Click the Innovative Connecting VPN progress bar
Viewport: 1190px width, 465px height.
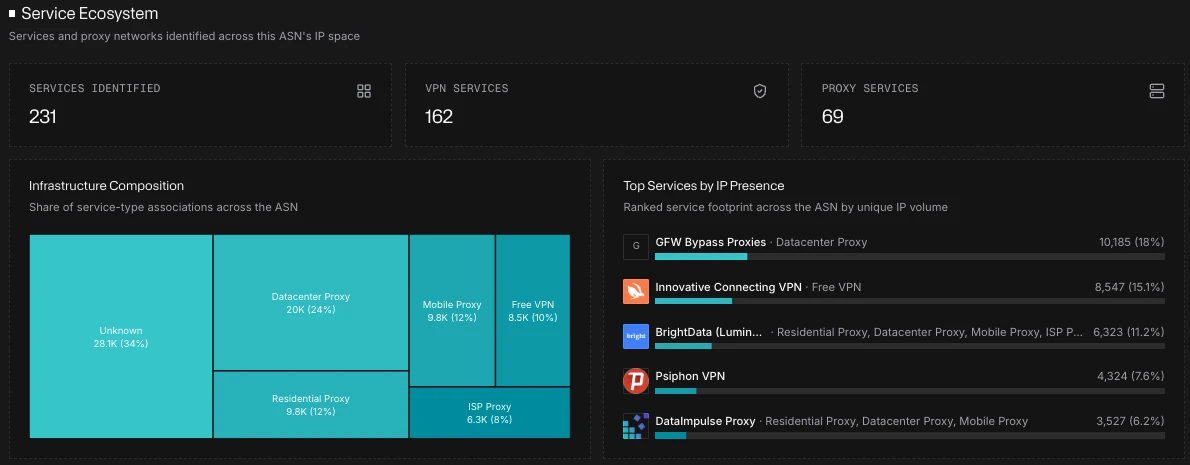909,302
